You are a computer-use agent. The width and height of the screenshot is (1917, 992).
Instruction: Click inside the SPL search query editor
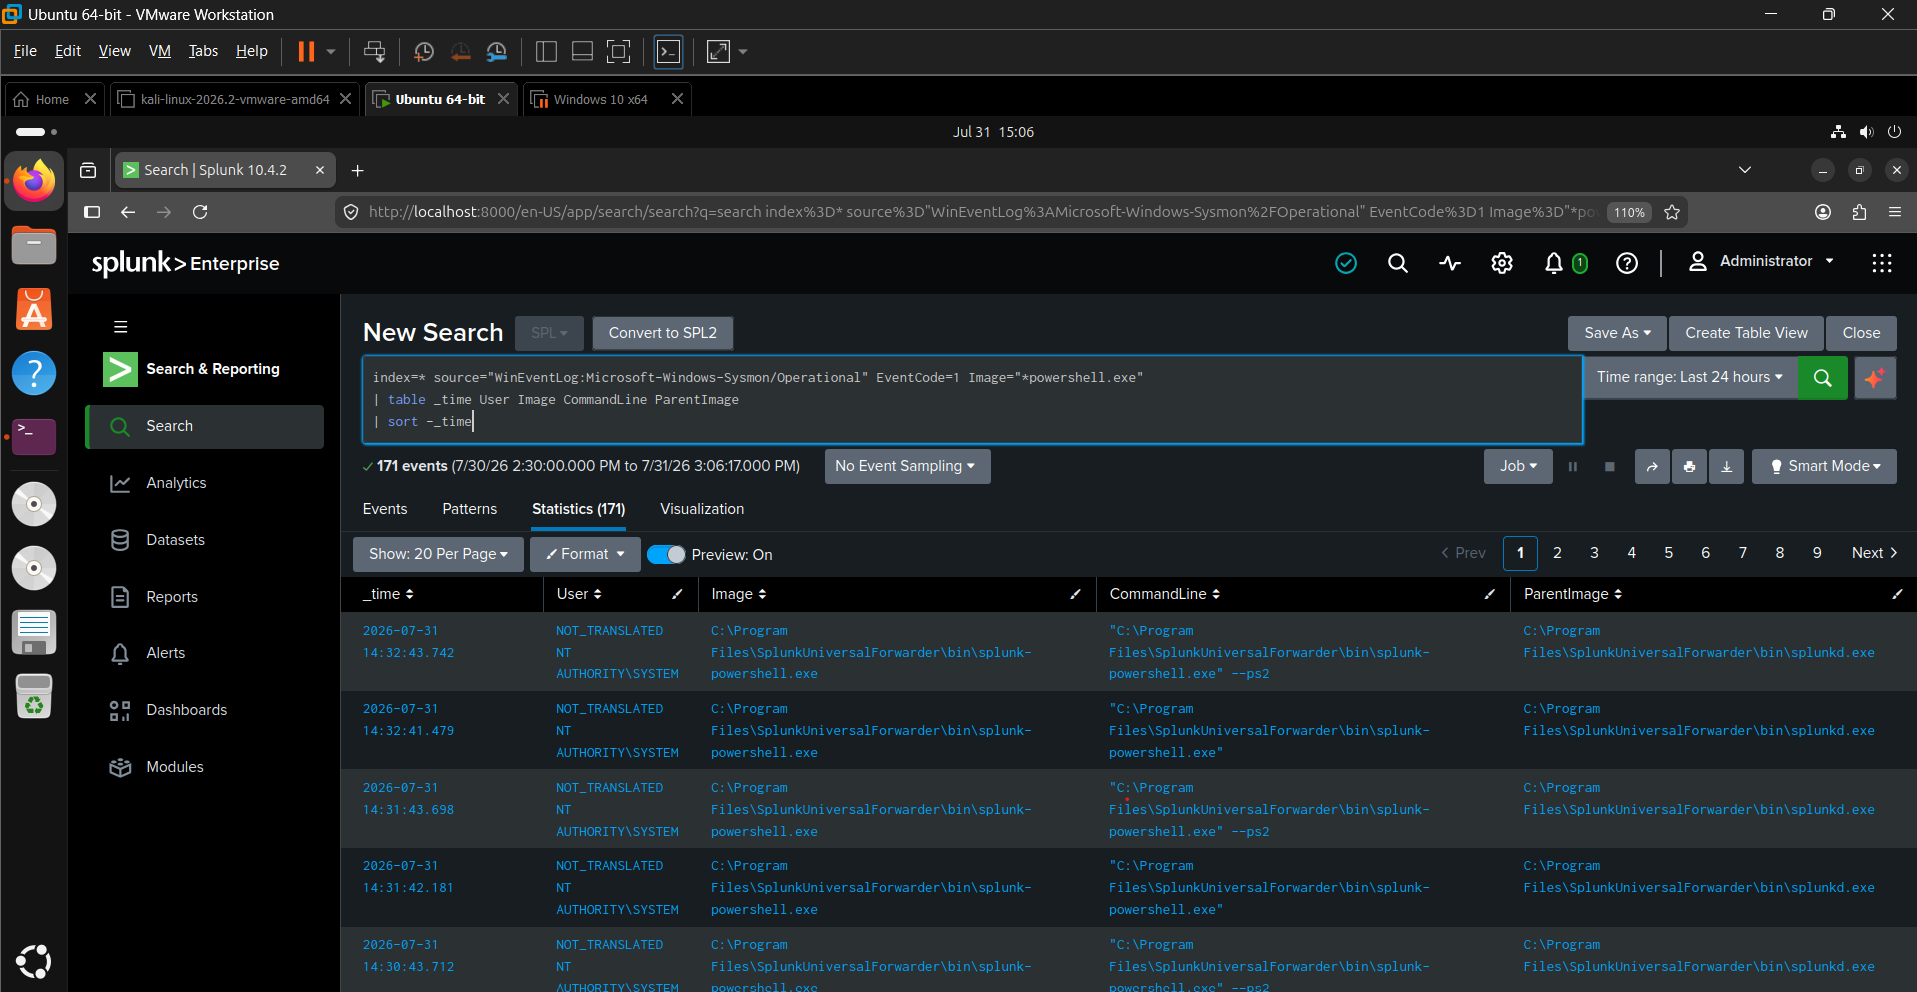click(x=972, y=399)
